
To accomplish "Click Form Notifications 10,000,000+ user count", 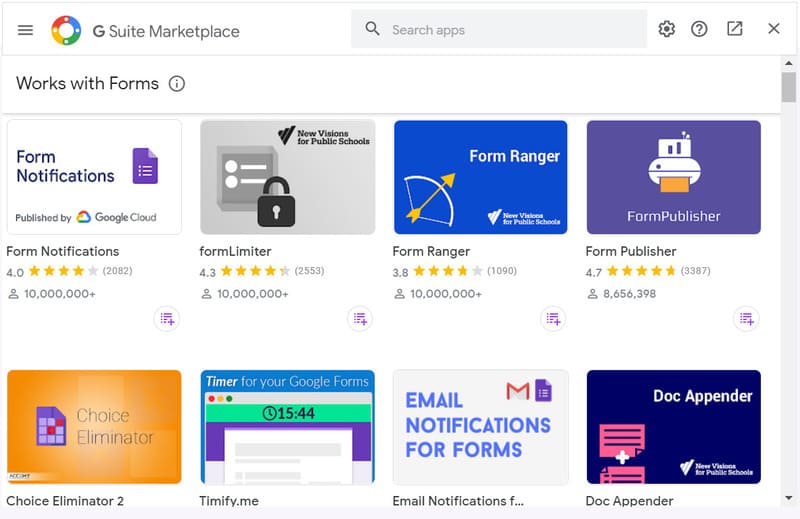I will (x=60, y=294).
